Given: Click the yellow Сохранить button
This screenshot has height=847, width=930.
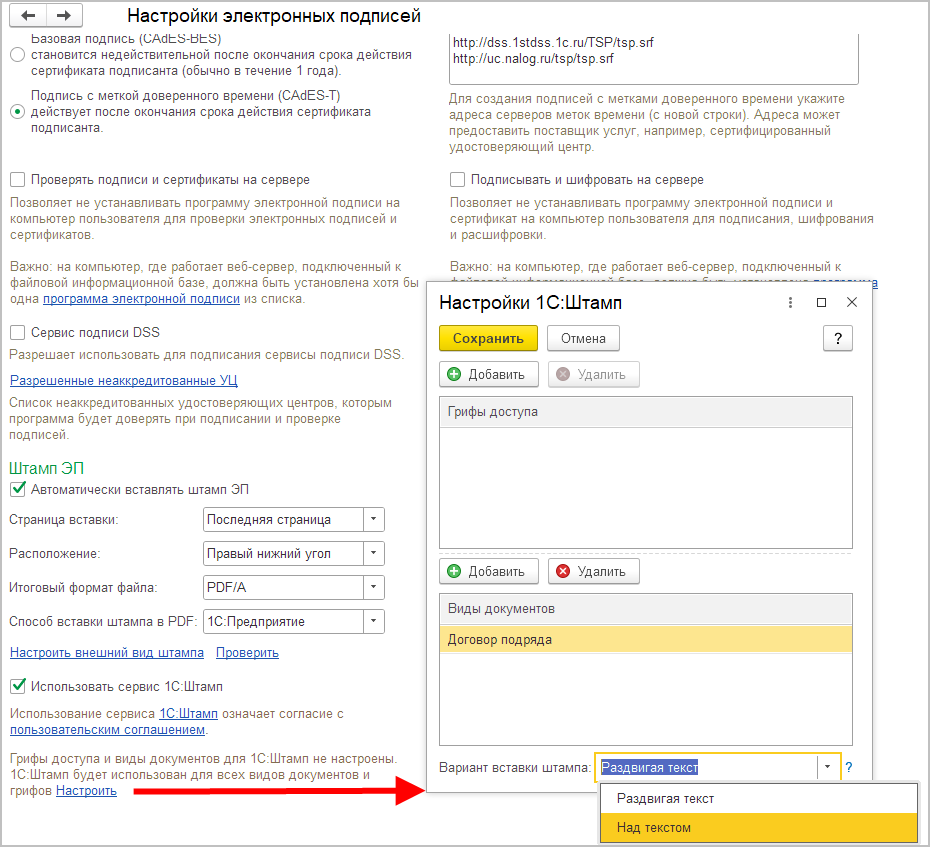Looking at the screenshot, I should click(x=488, y=339).
